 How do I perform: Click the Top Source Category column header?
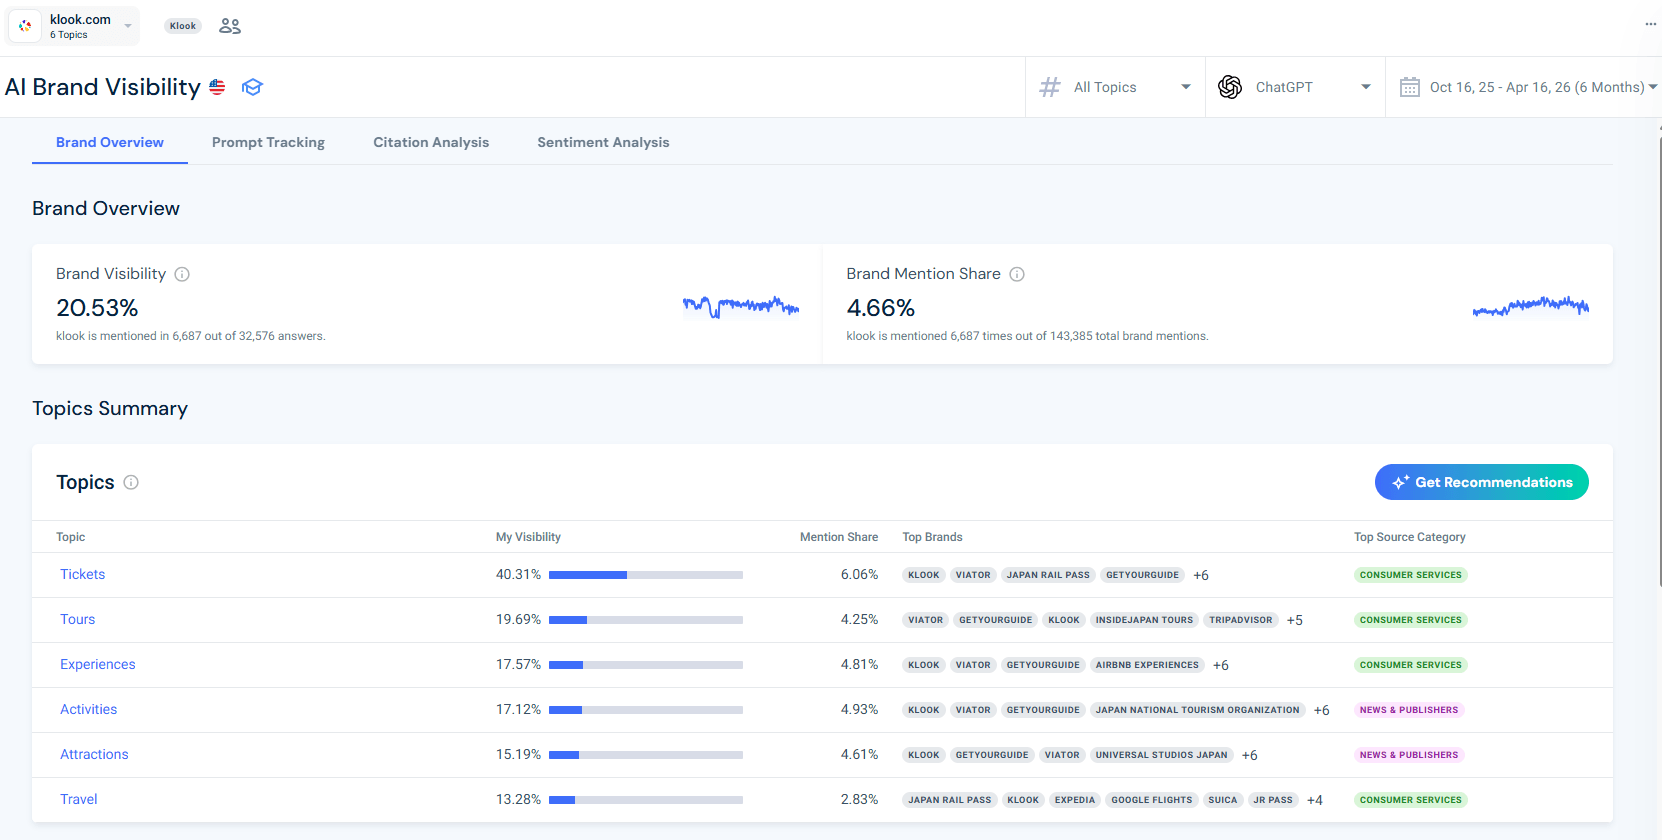tap(1410, 537)
